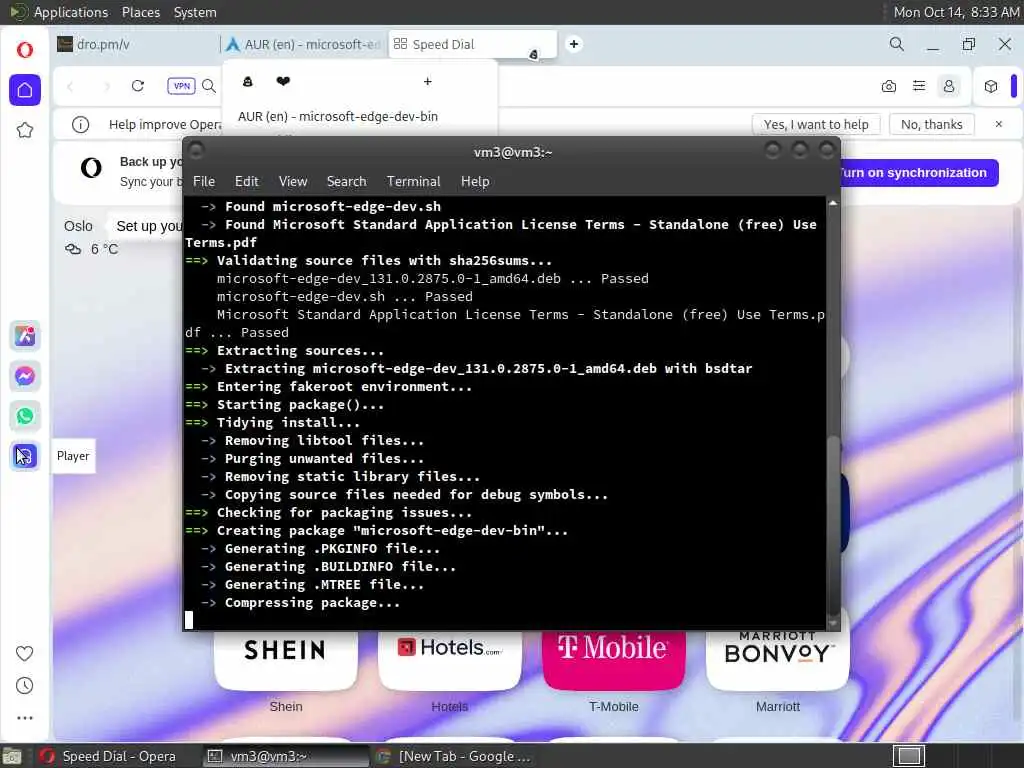Go to Opera Speed Dial home icon
1024x768 pixels.
(25, 89)
